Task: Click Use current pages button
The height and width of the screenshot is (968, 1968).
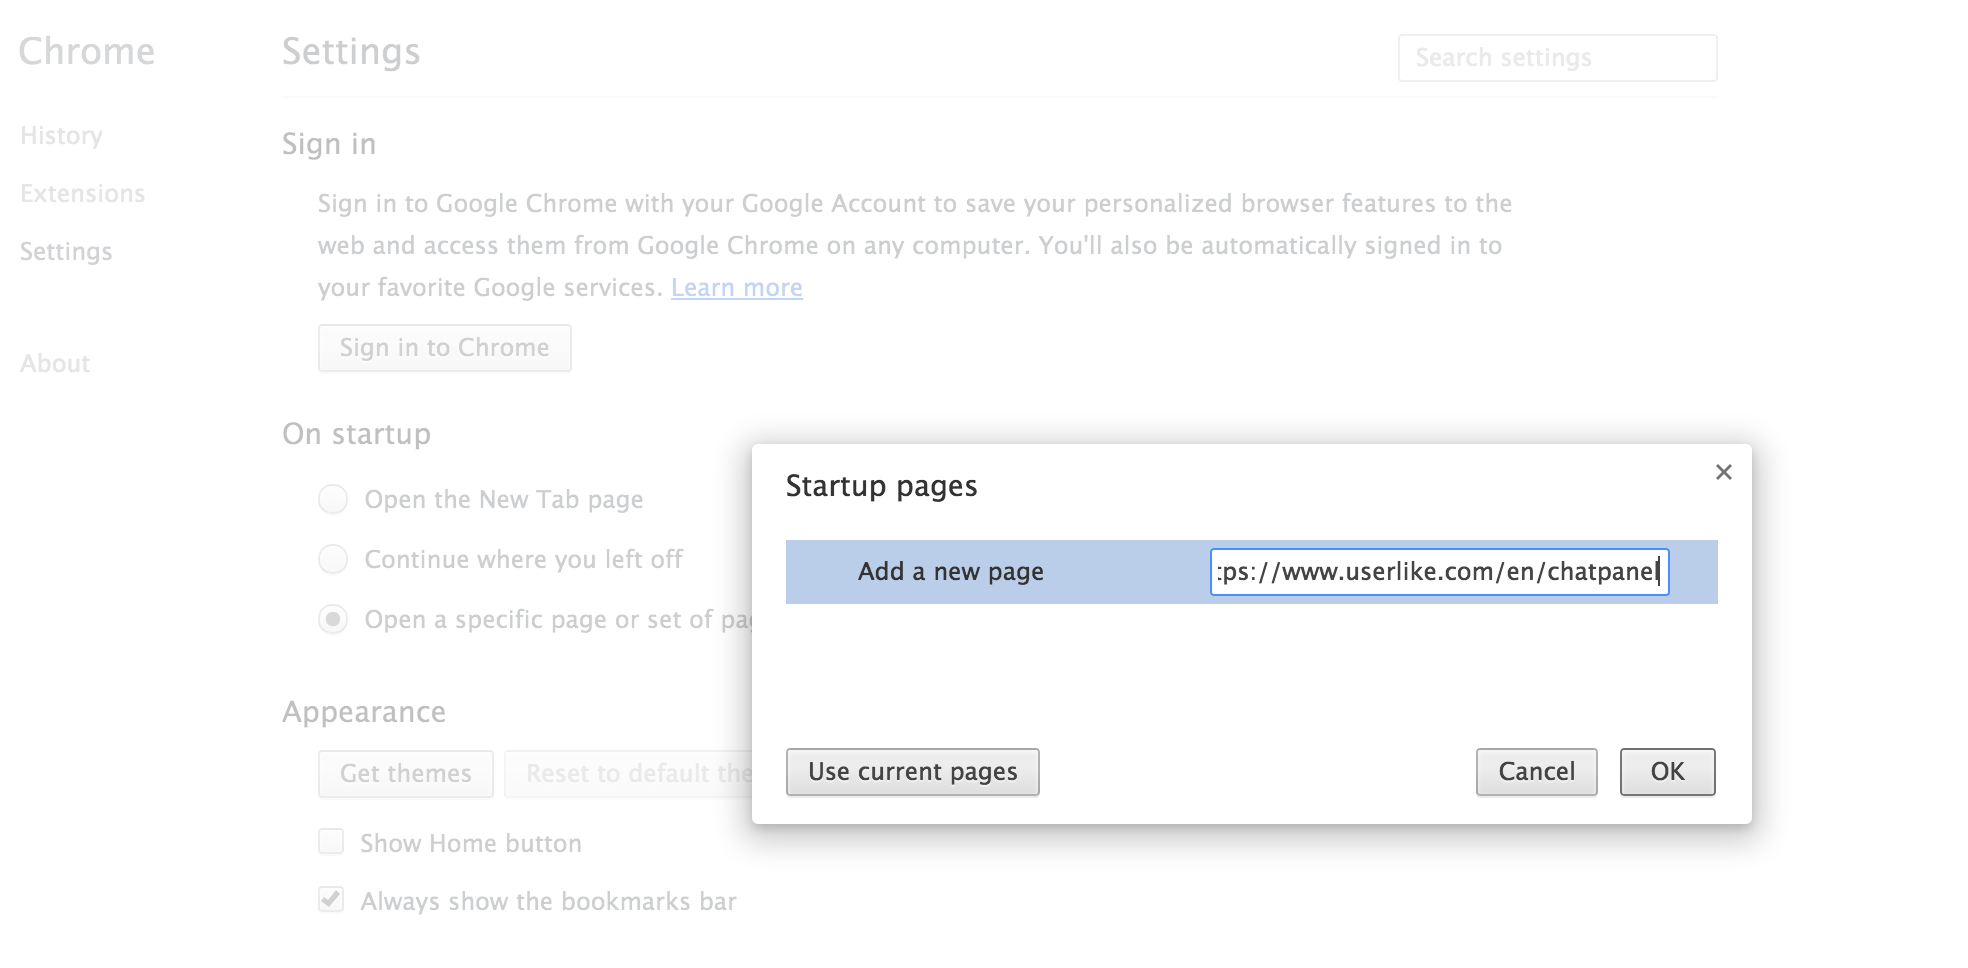Action: coord(912,772)
